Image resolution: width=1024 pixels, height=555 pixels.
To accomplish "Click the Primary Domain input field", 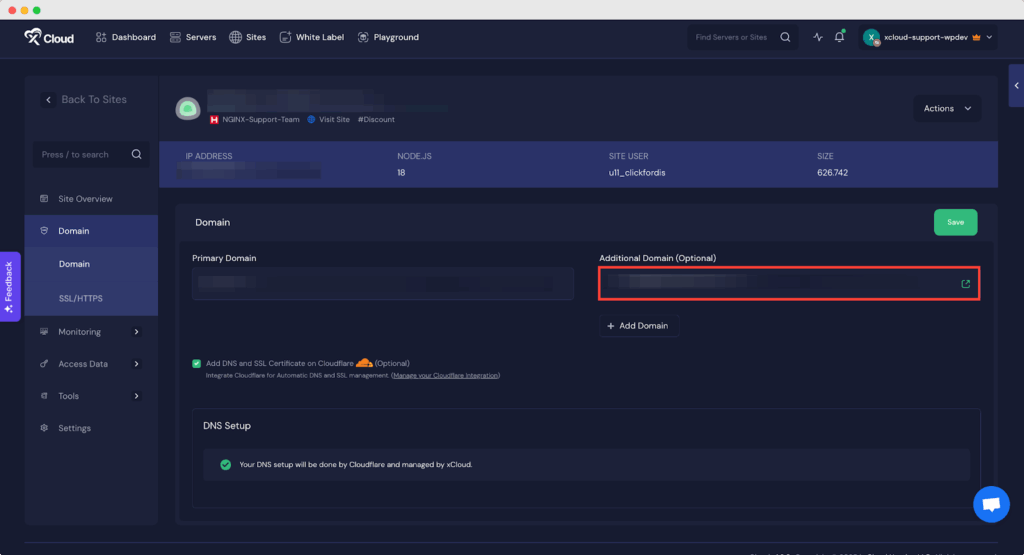I will click(x=382, y=284).
